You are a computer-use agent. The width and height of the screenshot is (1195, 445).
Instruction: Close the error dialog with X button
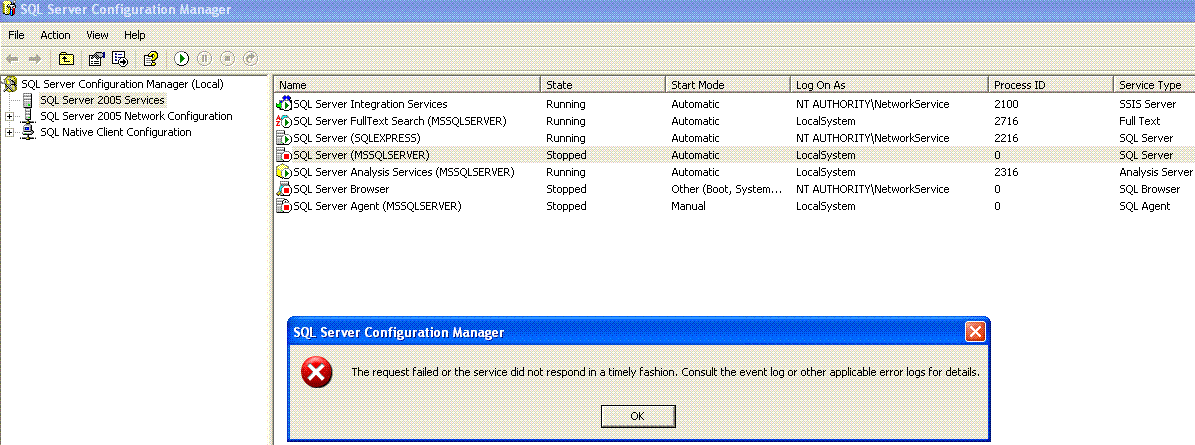tap(976, 331)
